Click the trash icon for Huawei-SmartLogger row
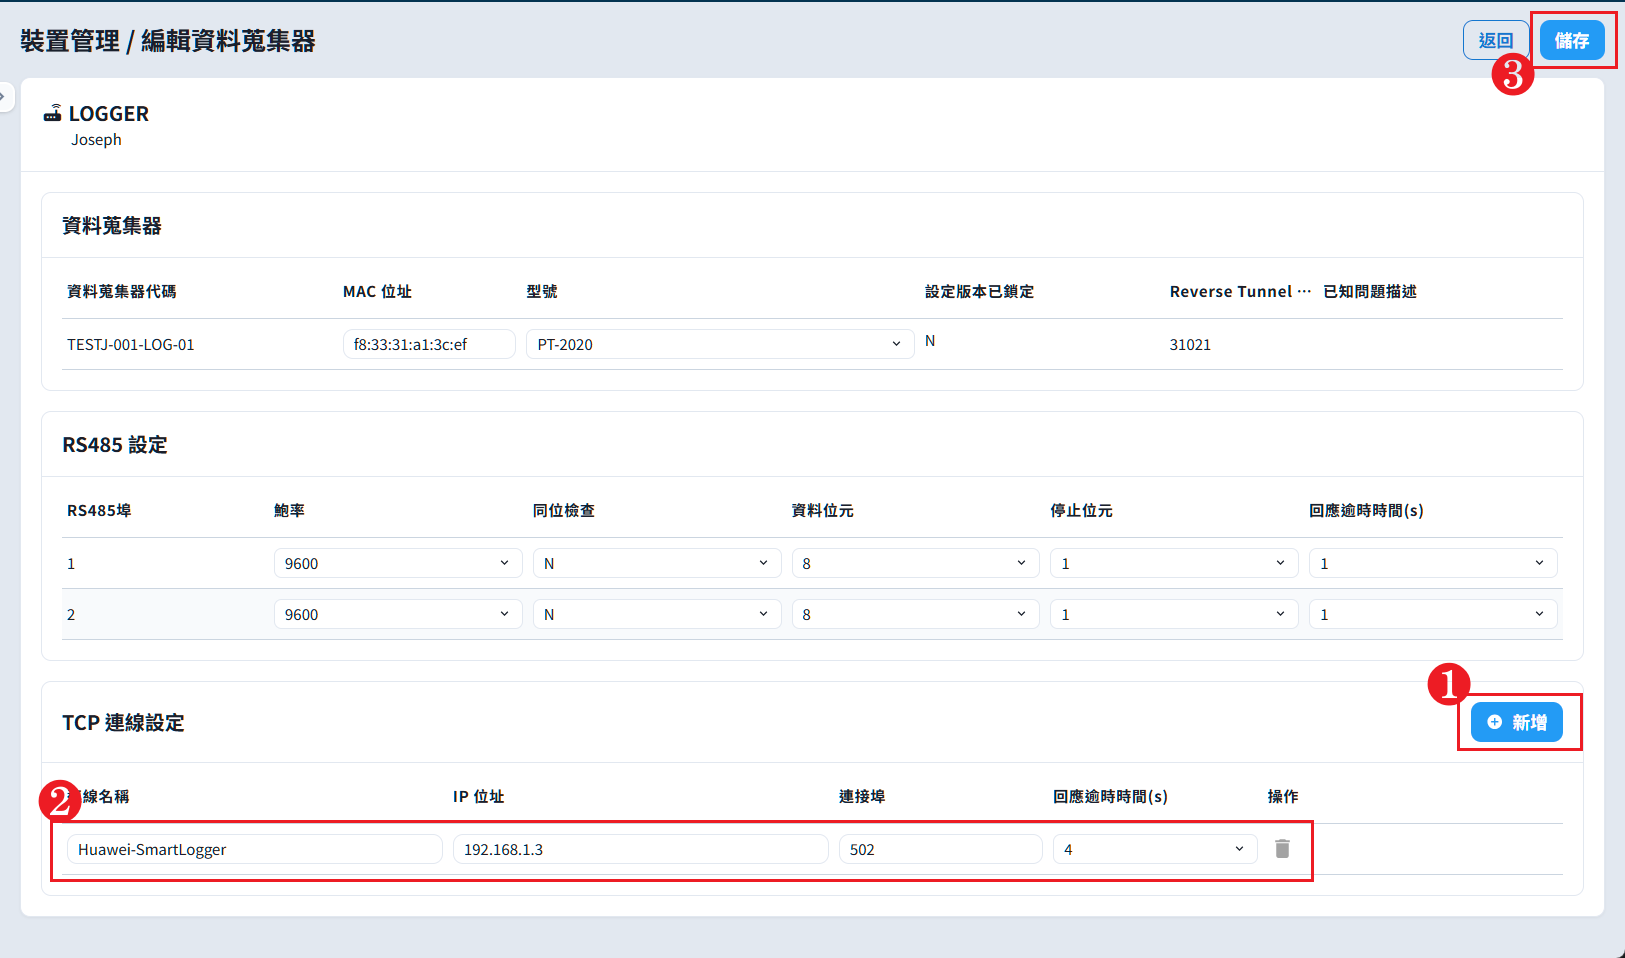 [1282, 849]
